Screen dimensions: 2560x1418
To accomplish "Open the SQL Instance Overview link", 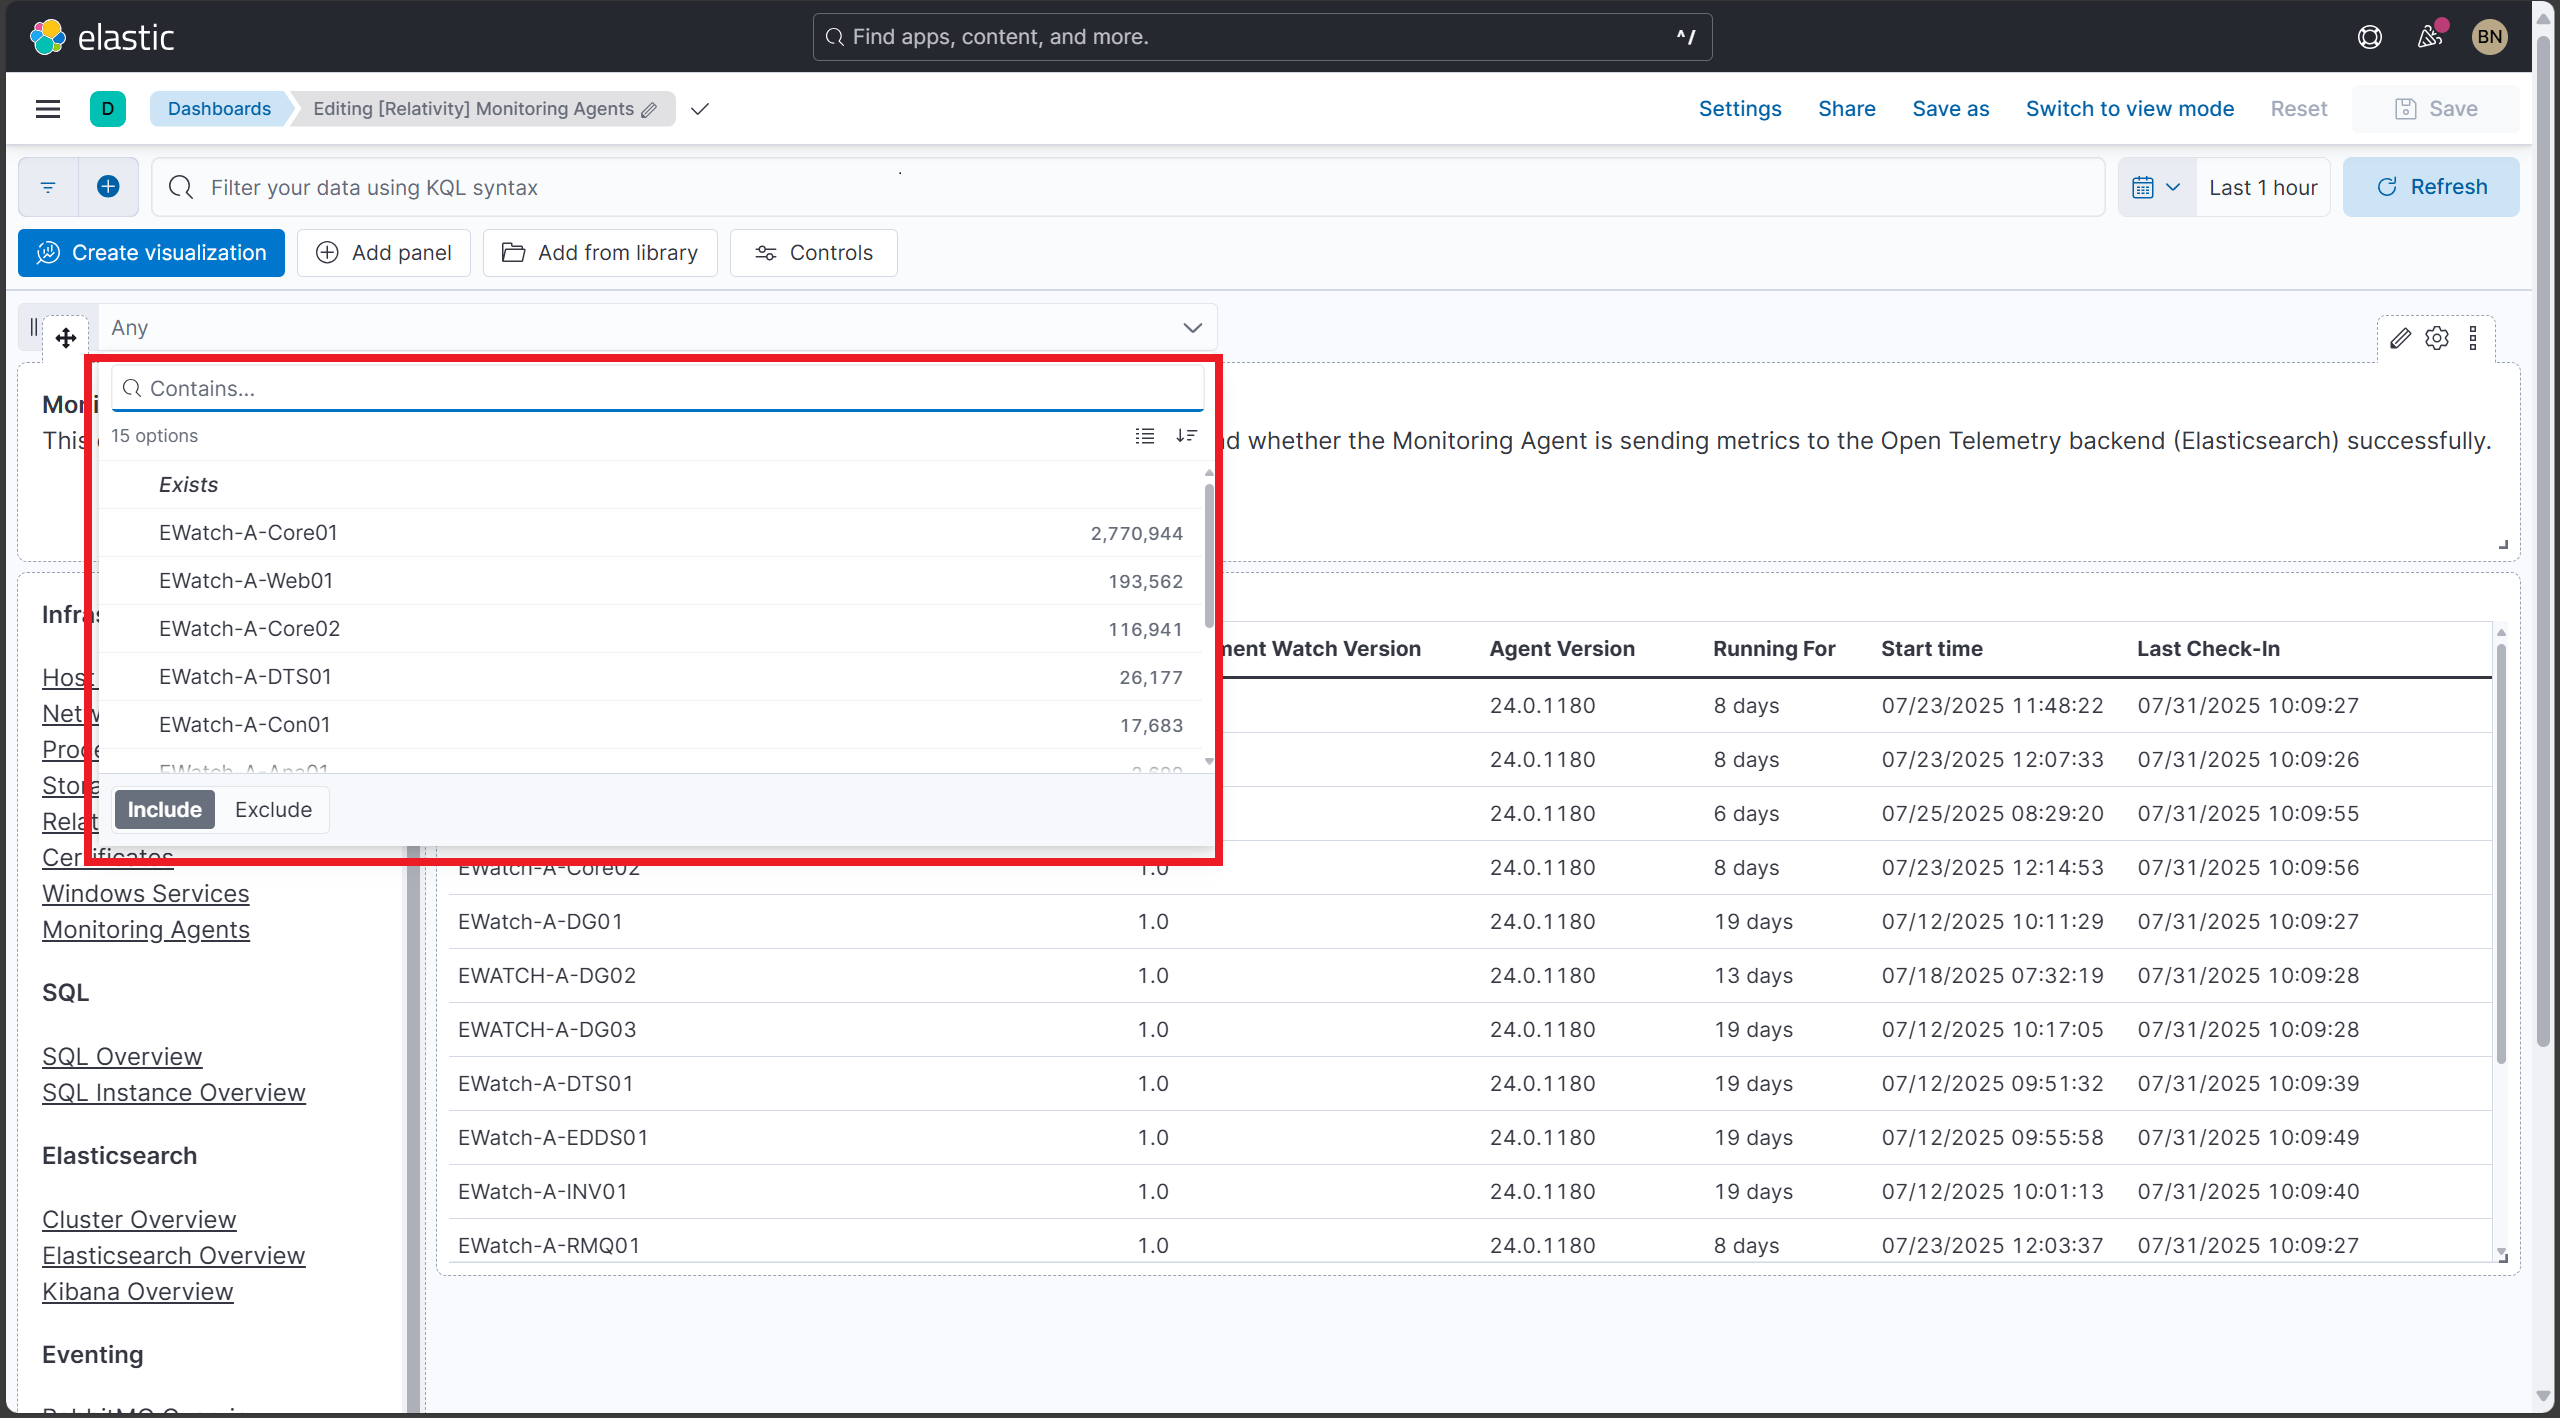I will tap(173, 1092).
